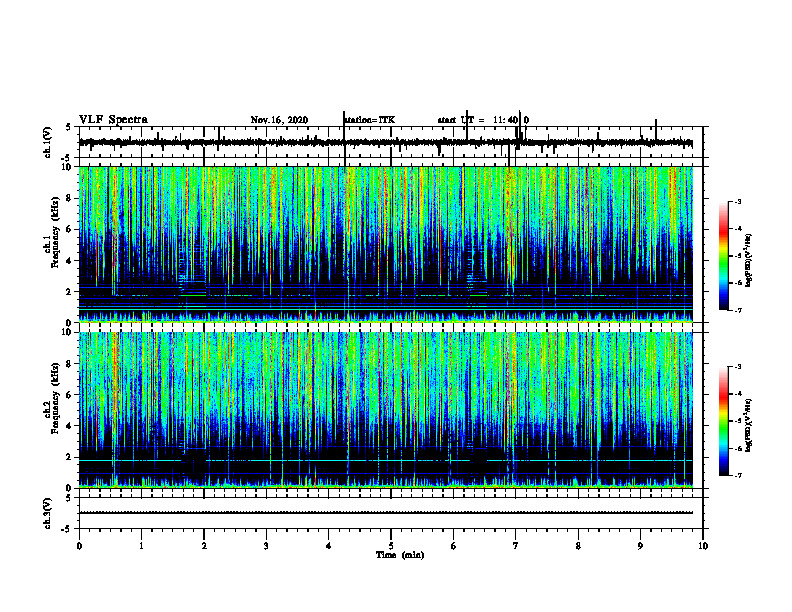The image size is (792, 612).
Task: Click the "-3" tick on the ch.1 color bar
Action: click(737, 201)
